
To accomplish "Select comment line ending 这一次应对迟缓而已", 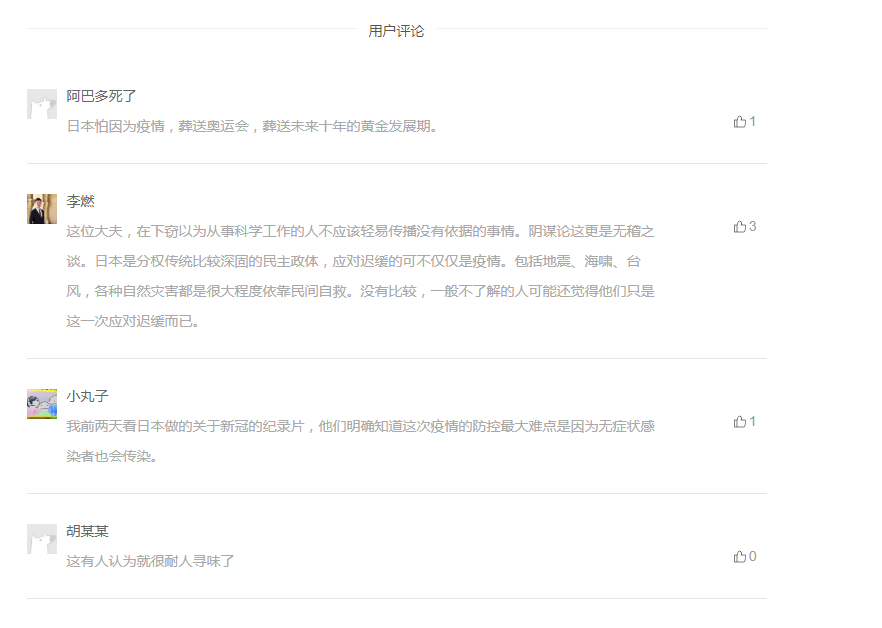I will point(133,321).
